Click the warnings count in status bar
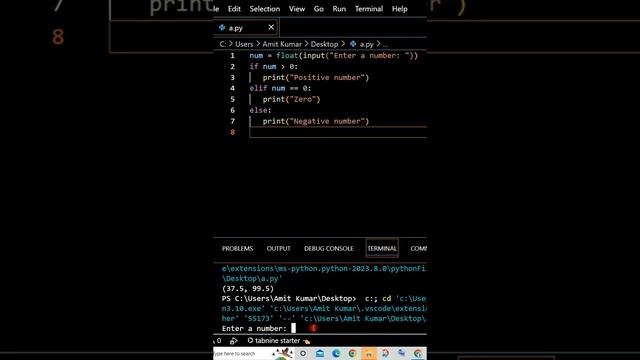Viewport: 640px width, 360px height. click(218, 341)
